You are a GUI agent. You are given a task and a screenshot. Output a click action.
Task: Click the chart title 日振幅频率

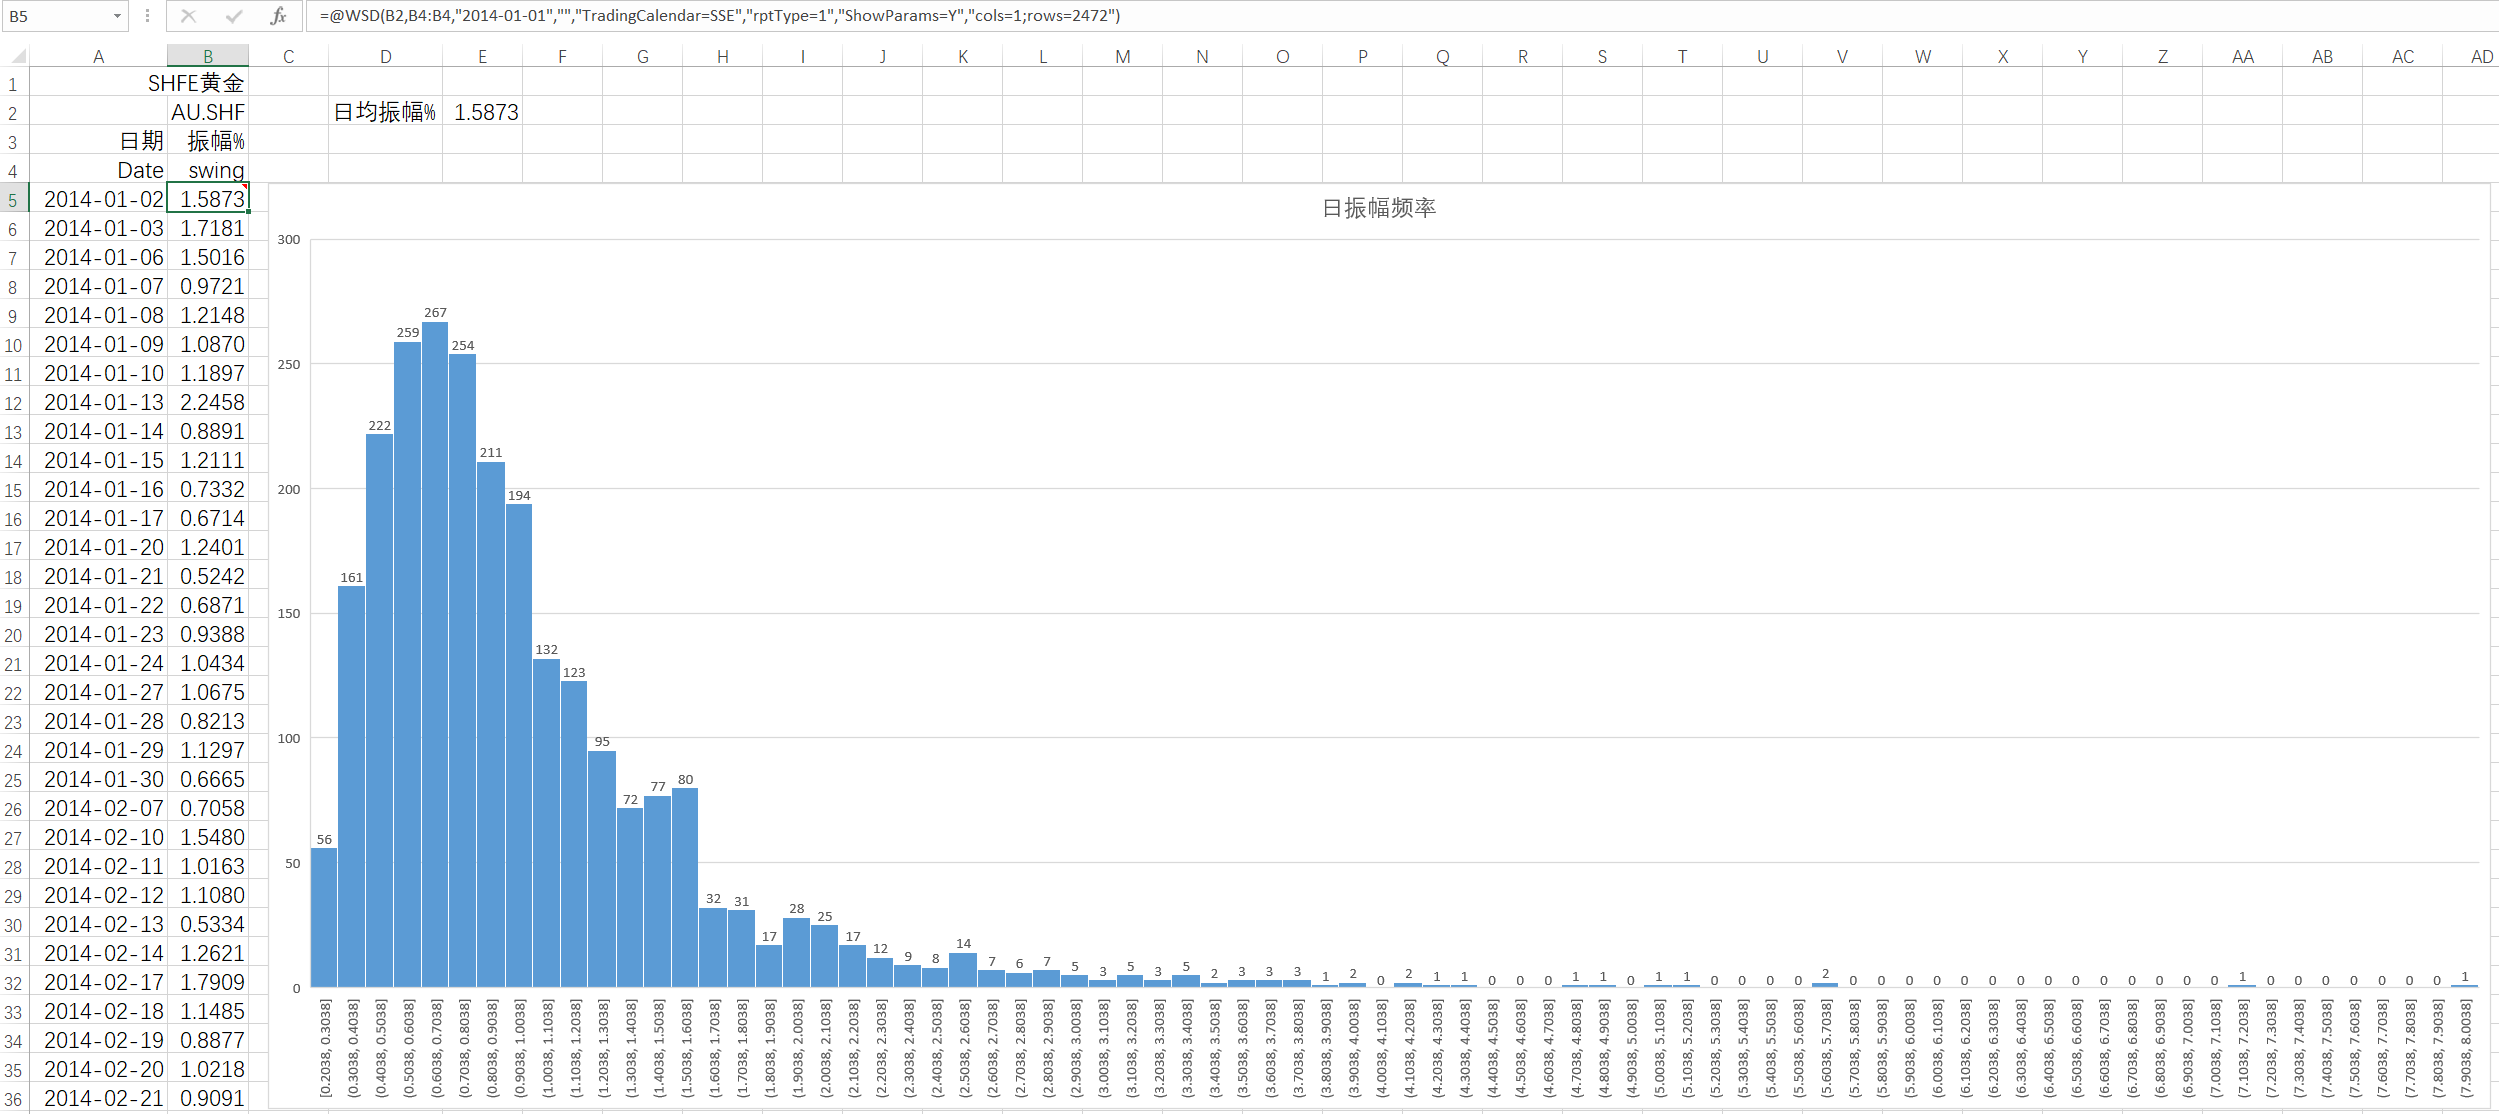coord(1378,208)
